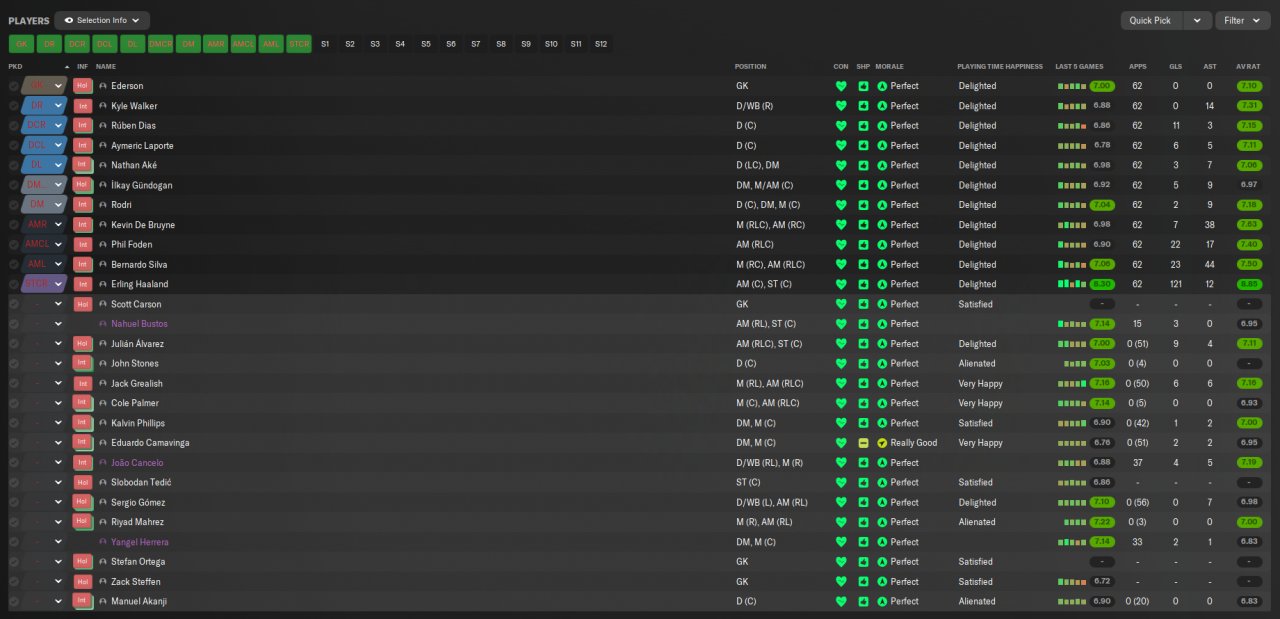Click Riyad Mahrez's Hol status badge
The image size is (1280, 619).
[83, 522]
